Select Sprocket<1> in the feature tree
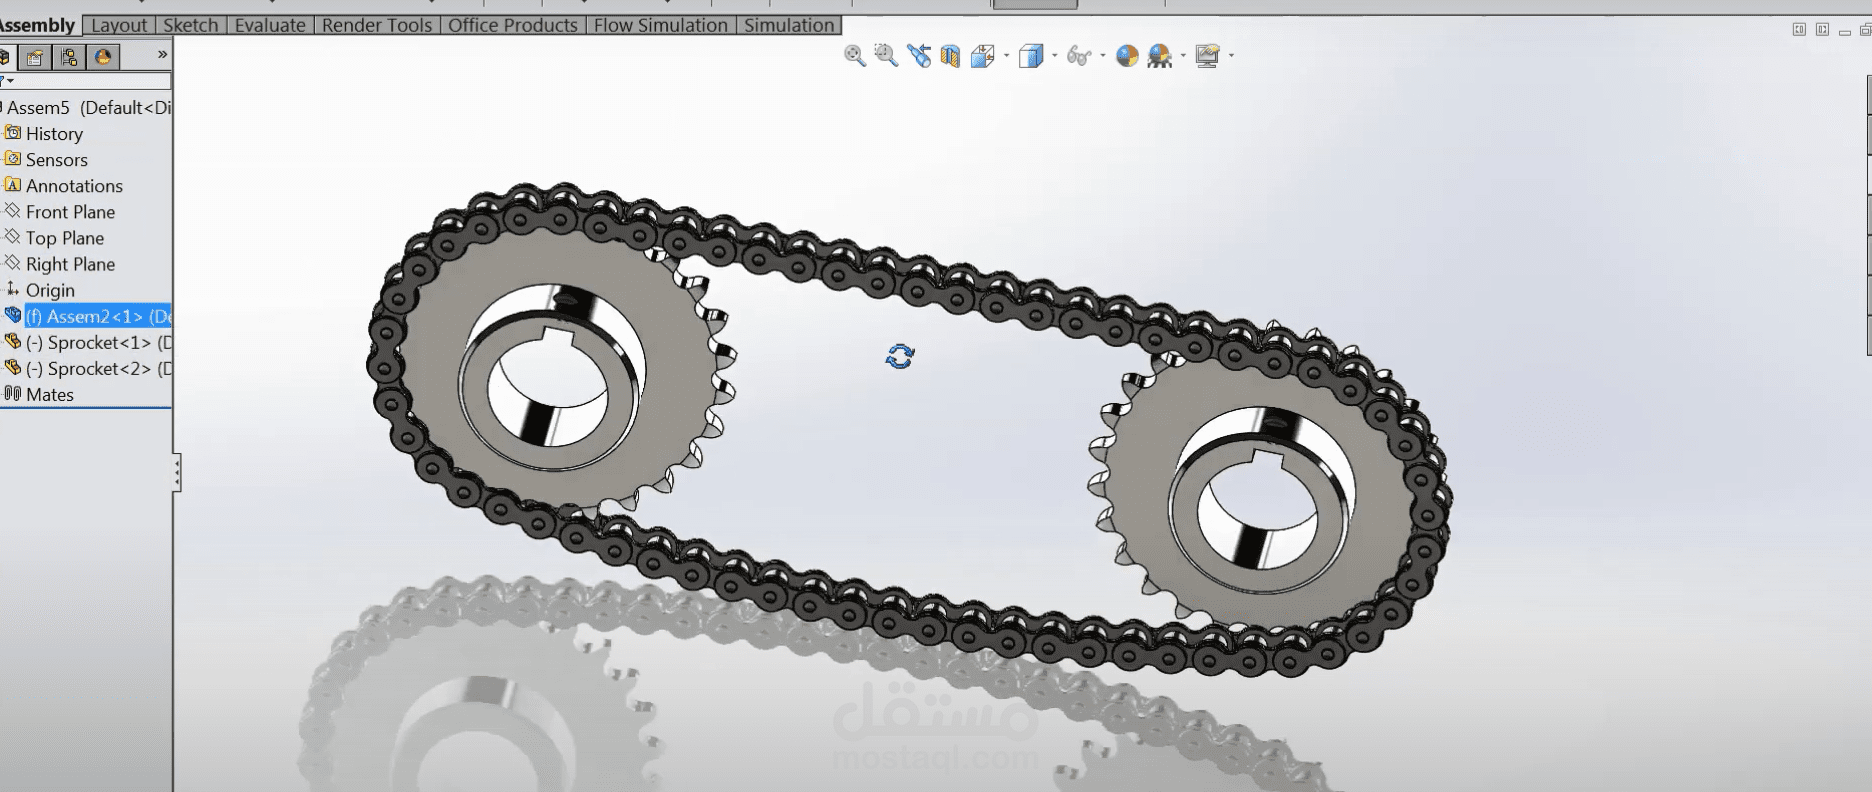1872x792 pixels. [99, 342]
